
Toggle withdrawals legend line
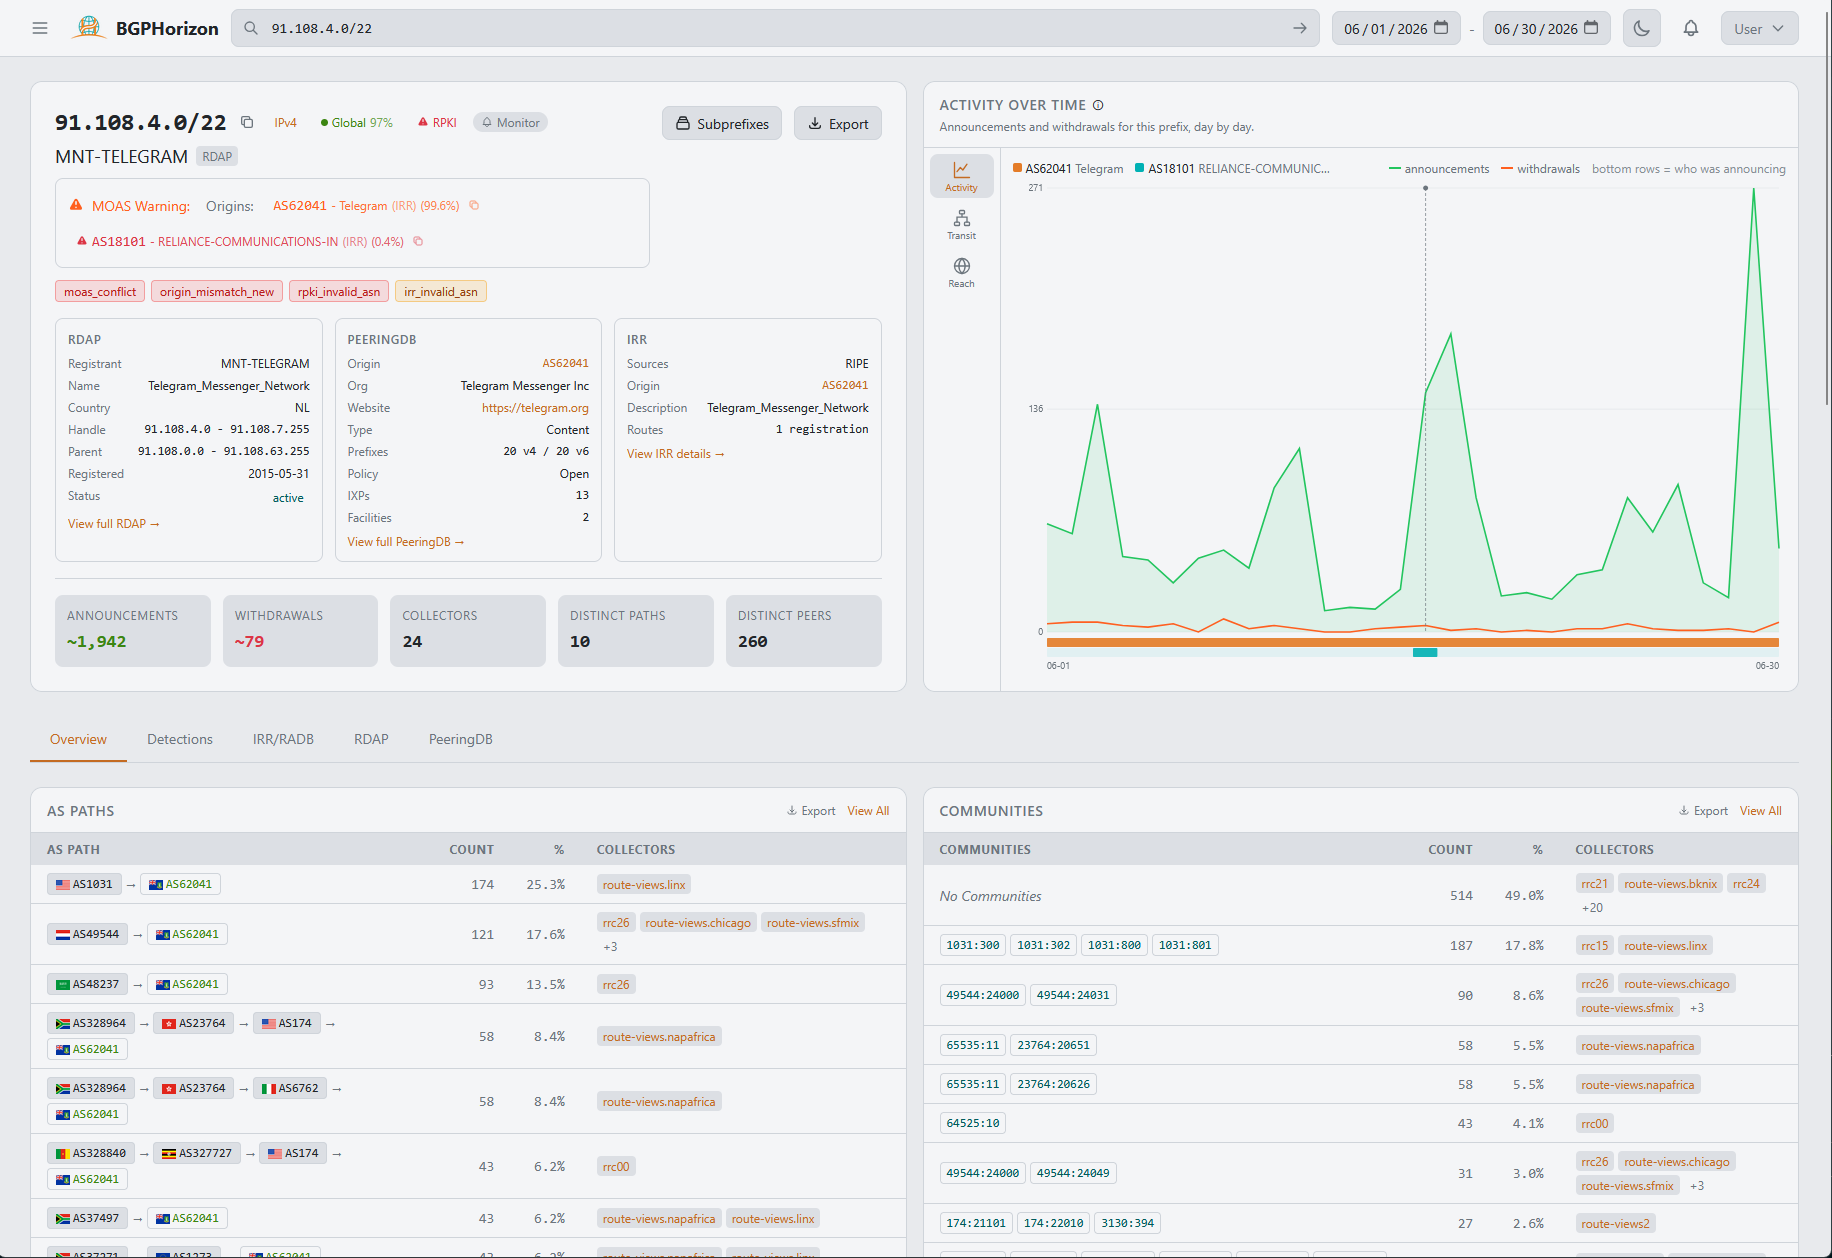(x=1540, y=169)
